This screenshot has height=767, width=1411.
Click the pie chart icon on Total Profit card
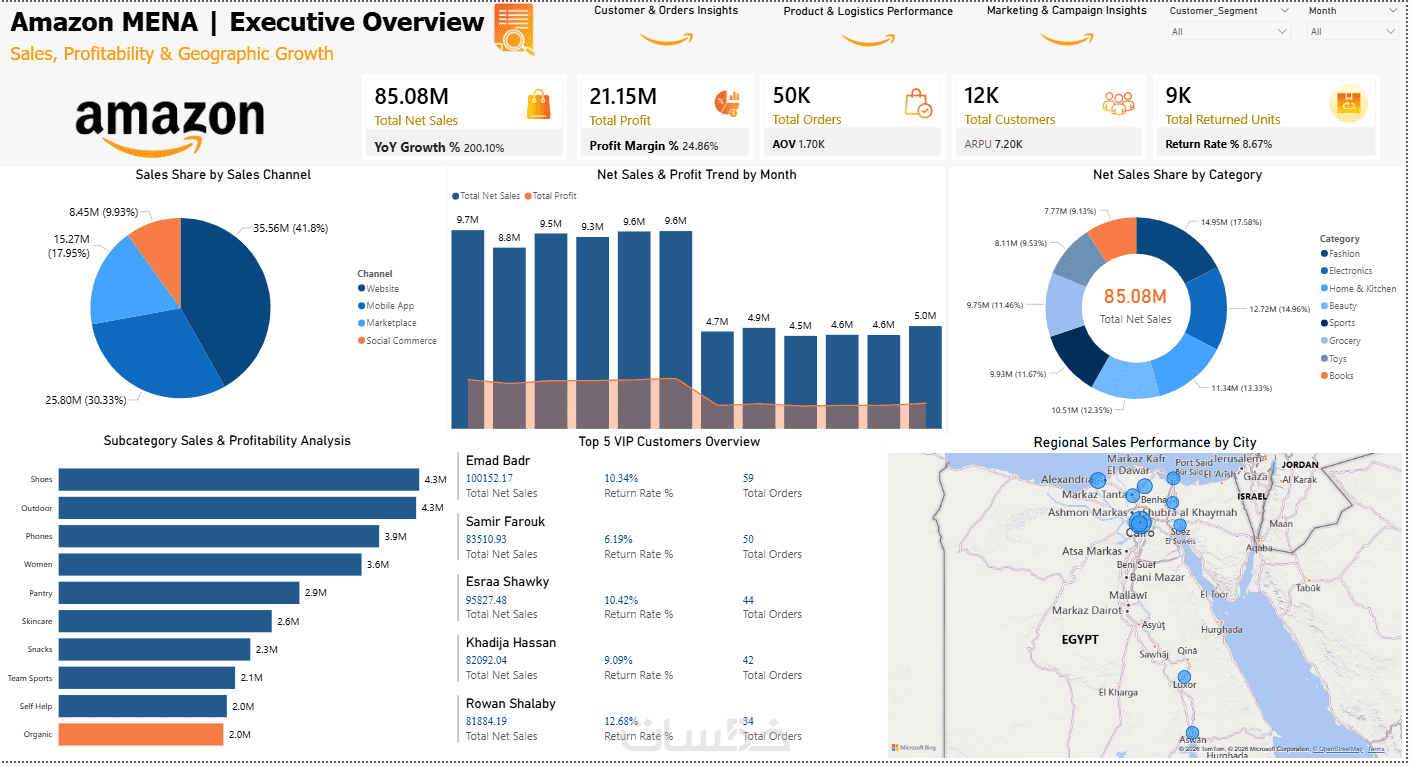pos(726,103)
